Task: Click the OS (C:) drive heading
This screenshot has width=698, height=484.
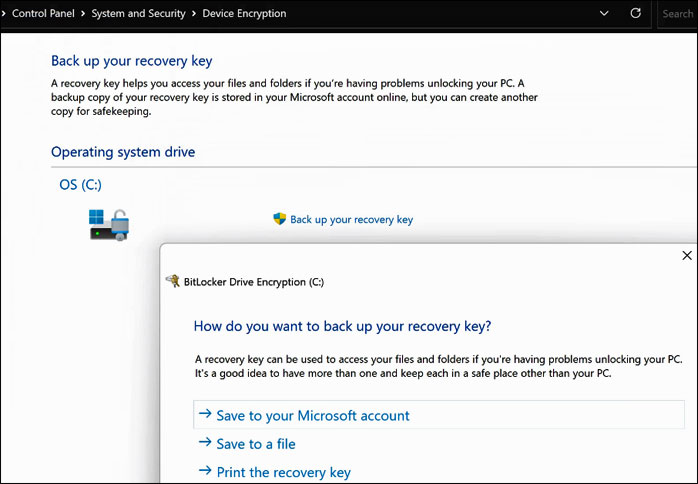Action: pyautogui.click(x=81, y=184)
